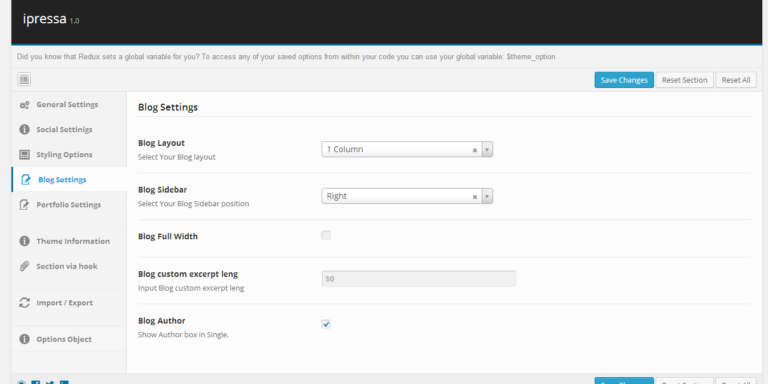The width and height of the screenshot is (768, 384).
Task: Click the 'Right' sidebar selected value
Action: [x=336, y=196]
